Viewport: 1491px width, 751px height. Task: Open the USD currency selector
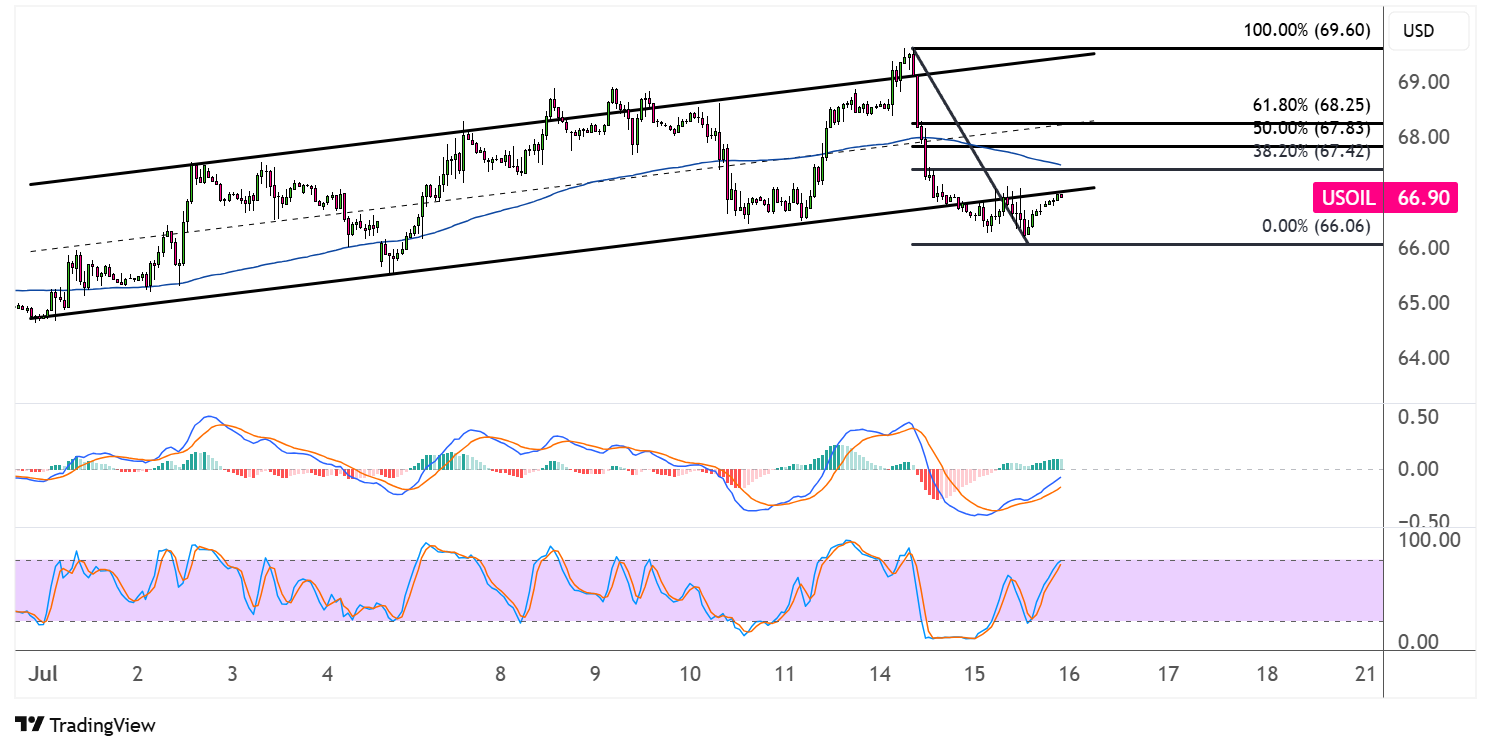tap(1430, 30)
